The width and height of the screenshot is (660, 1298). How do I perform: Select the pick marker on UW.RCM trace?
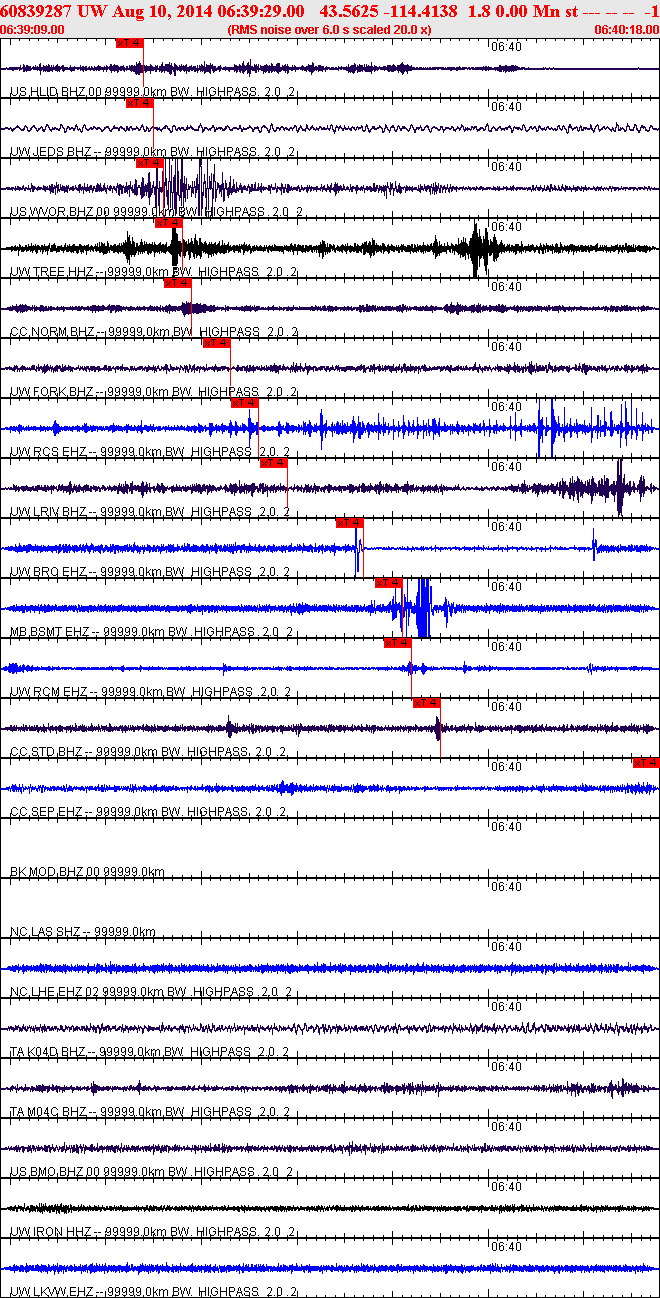[398, 643]
